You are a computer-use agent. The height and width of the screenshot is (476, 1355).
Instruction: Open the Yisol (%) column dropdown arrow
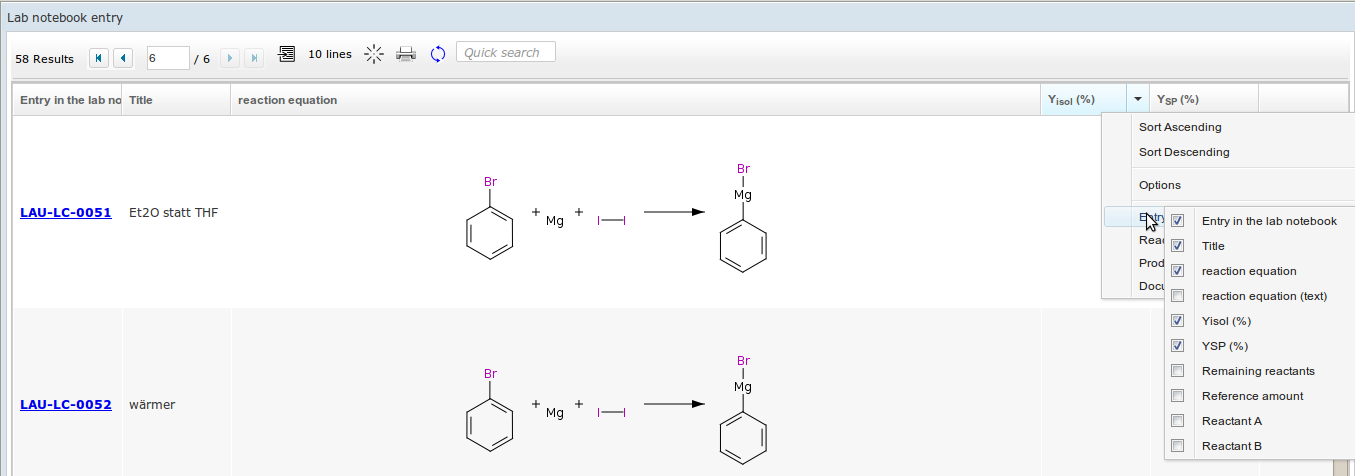1137,100
